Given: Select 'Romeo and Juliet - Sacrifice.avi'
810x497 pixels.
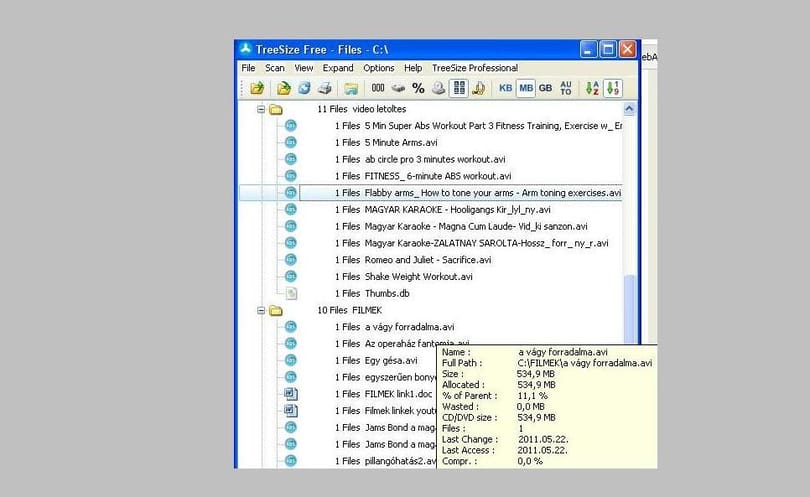Looking at the screenshot, I should click(413, 260).
